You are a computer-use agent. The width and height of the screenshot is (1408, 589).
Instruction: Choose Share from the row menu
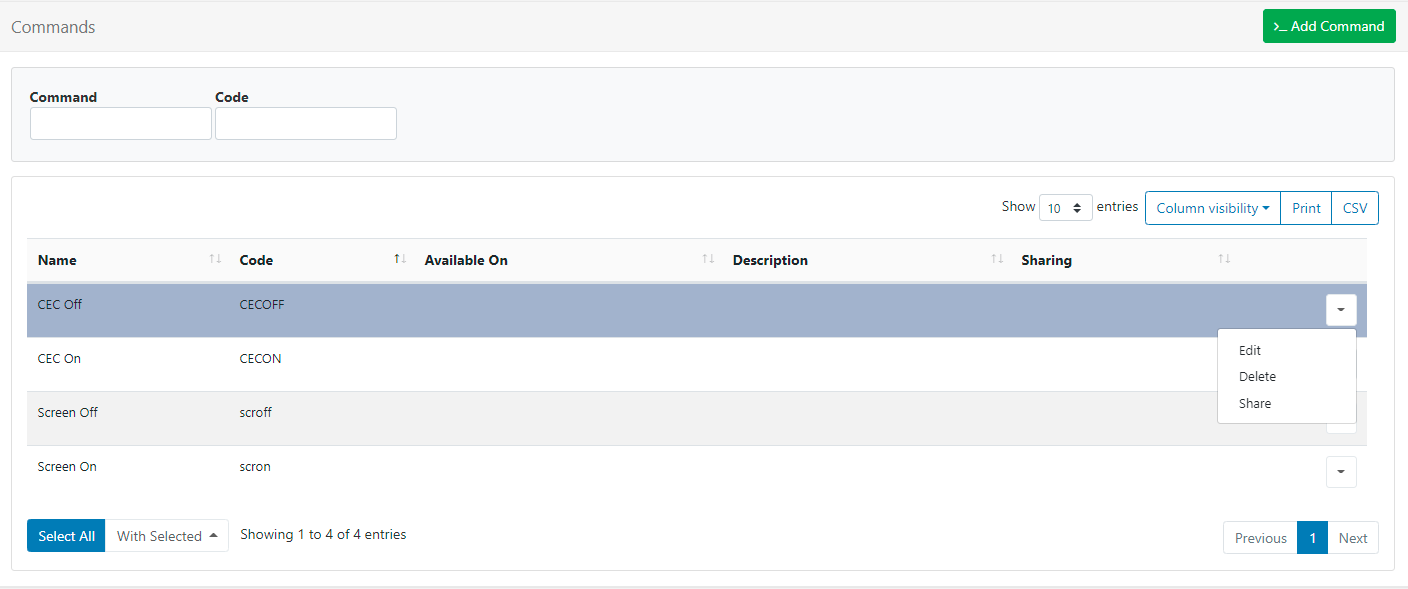1255,404
